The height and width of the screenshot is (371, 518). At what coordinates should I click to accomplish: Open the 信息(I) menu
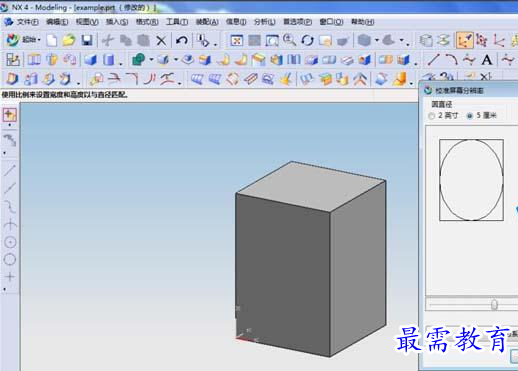pos(236,22)
